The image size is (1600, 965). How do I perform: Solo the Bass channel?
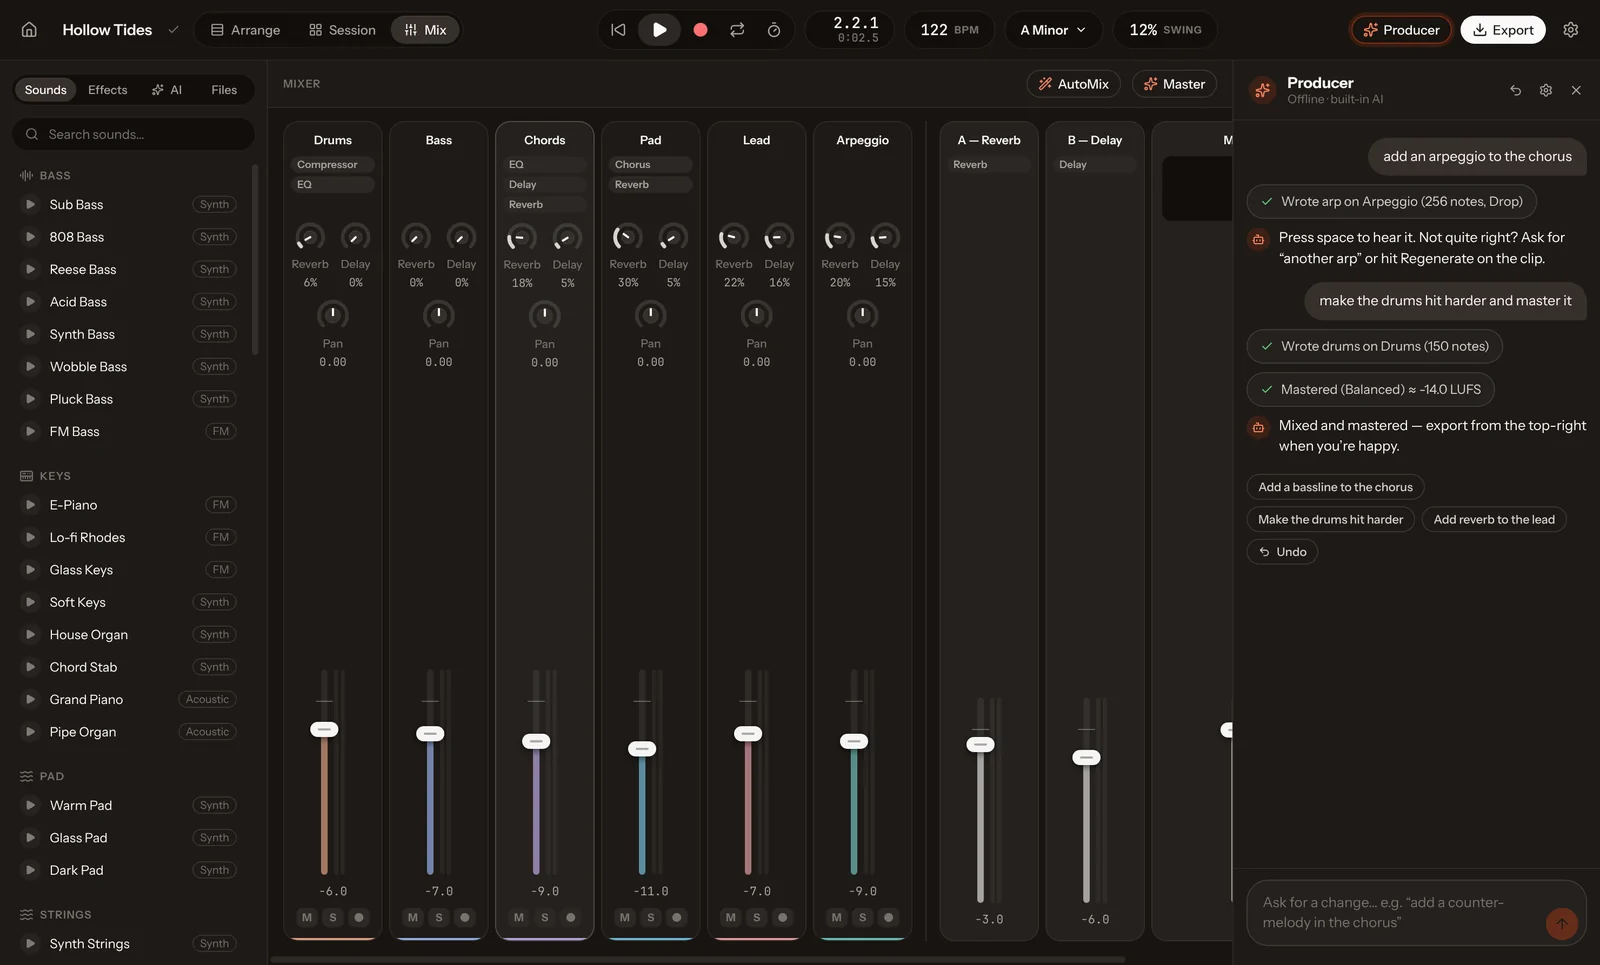pos(439,917)
